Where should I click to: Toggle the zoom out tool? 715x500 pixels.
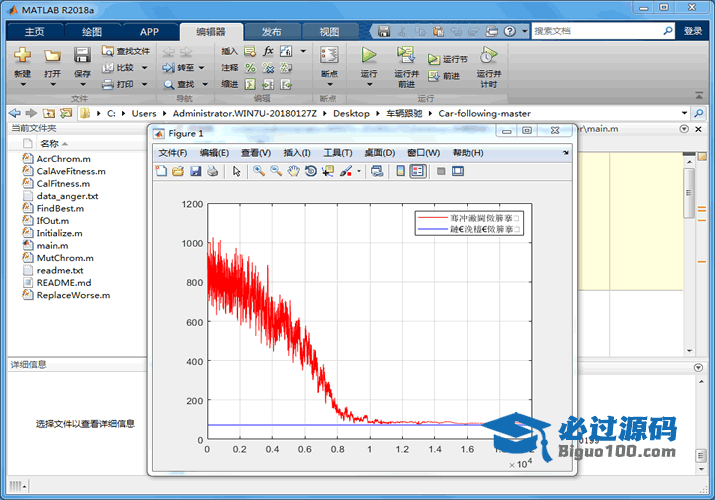[x=276, y=171]
